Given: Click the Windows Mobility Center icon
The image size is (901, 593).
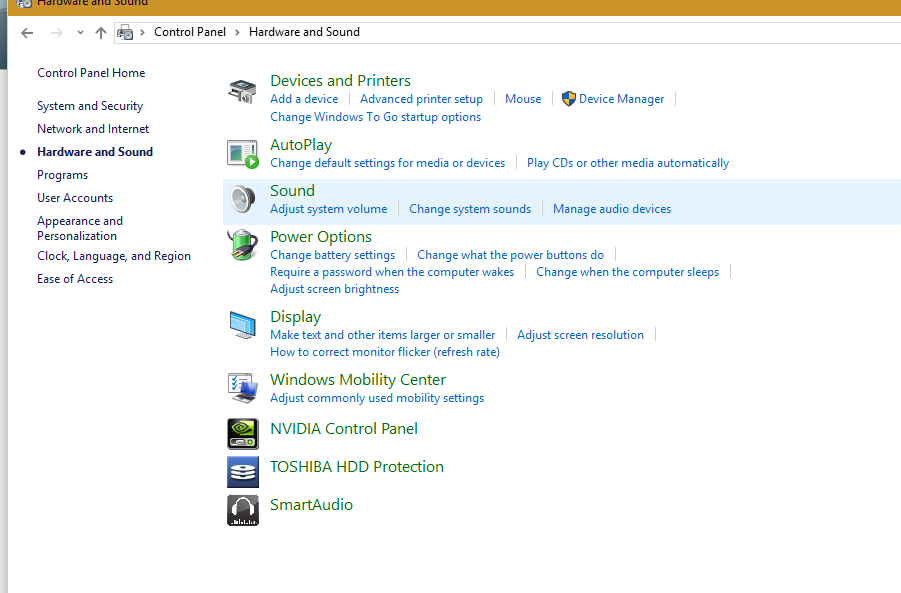Looking at the screenshot, I should click(x=242, y=388).
